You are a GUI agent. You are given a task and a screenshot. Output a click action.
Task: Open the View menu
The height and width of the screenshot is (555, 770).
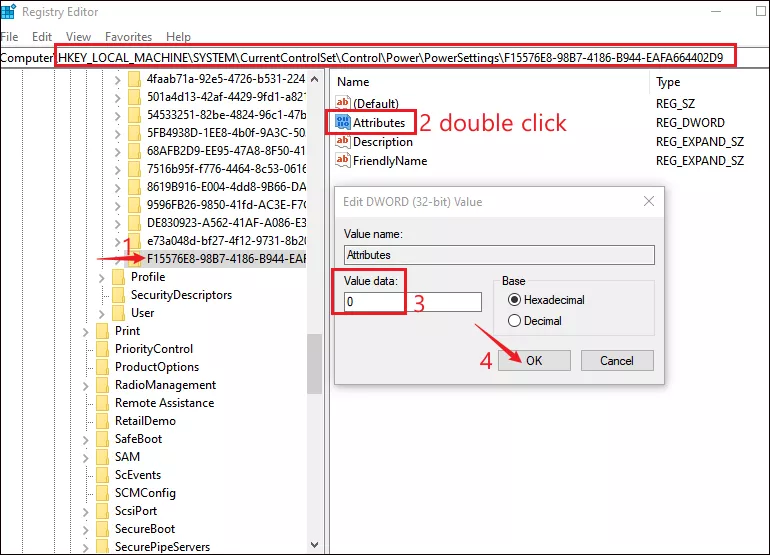click(x=78, y=37)
